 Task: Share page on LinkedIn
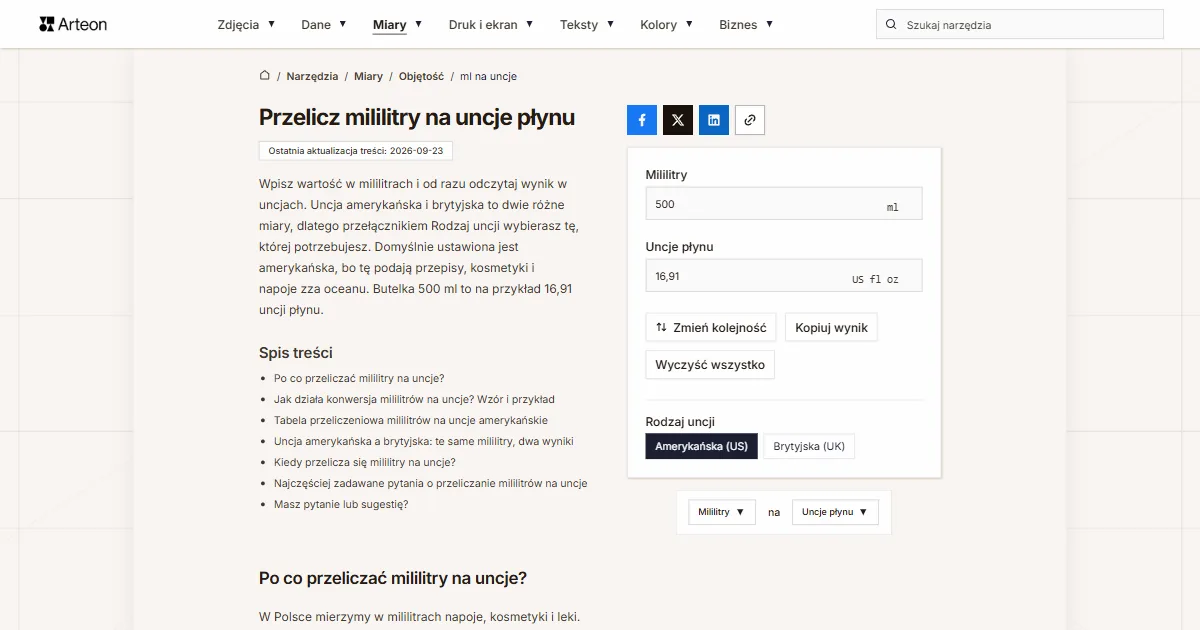click(714, 120)
